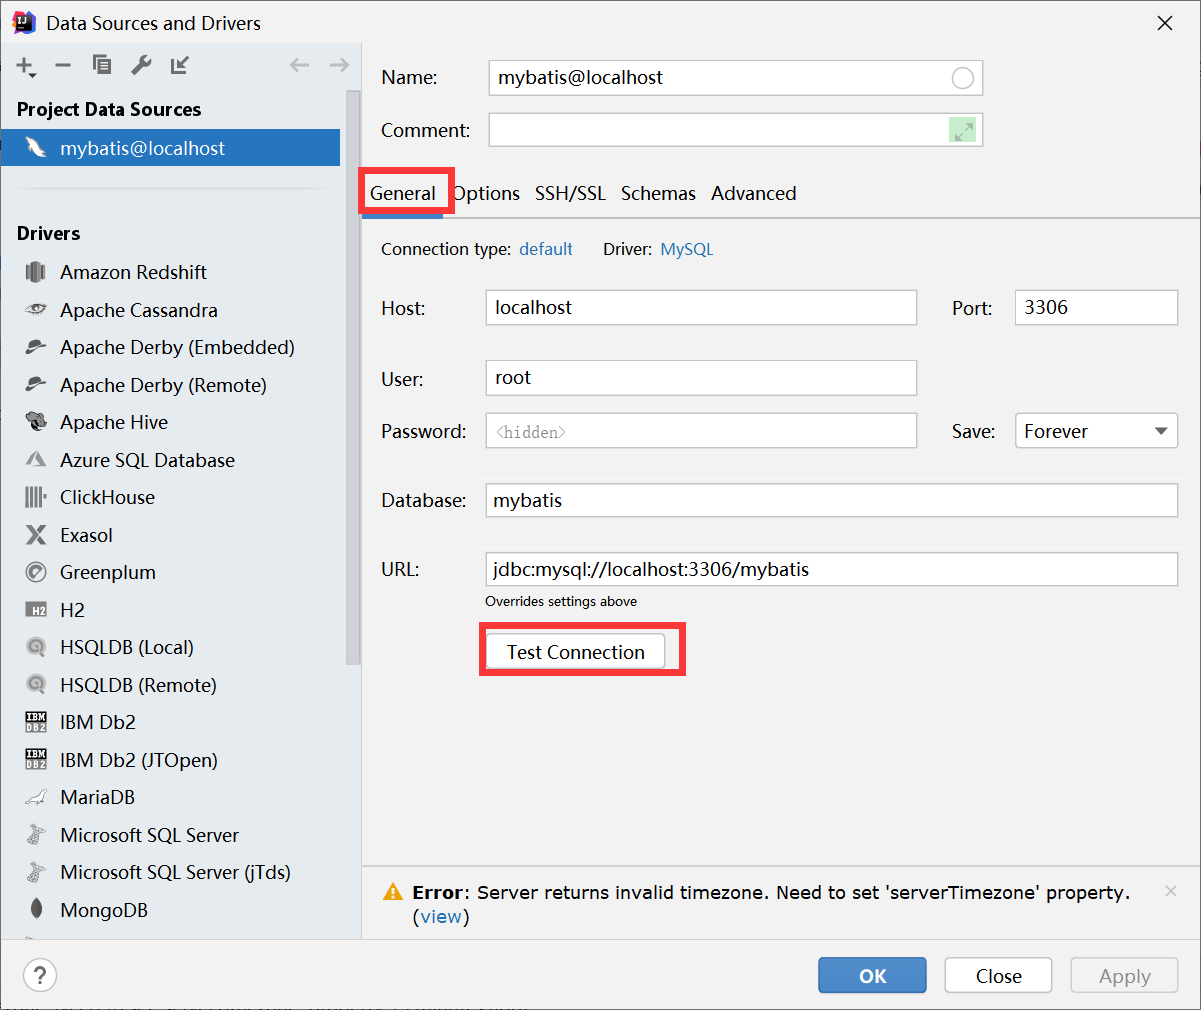Select the Apache Hive driver row
Screen dimensions: 1201x1010
click(171, 422)
